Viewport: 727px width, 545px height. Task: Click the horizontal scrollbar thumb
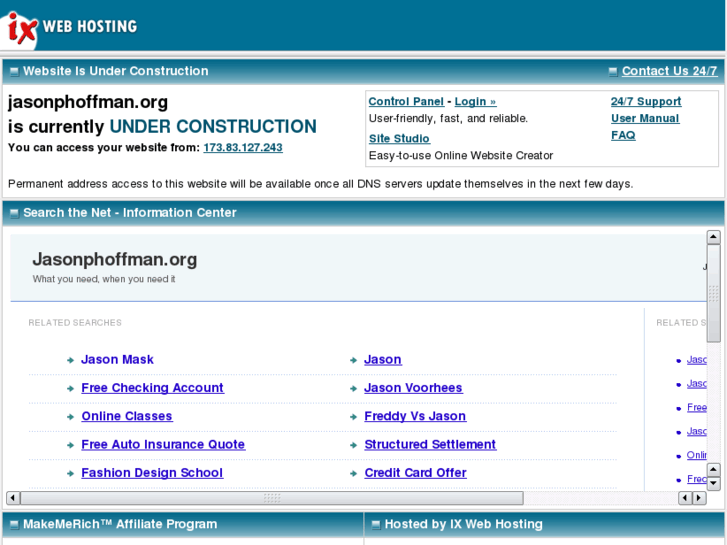pos(272,498)
